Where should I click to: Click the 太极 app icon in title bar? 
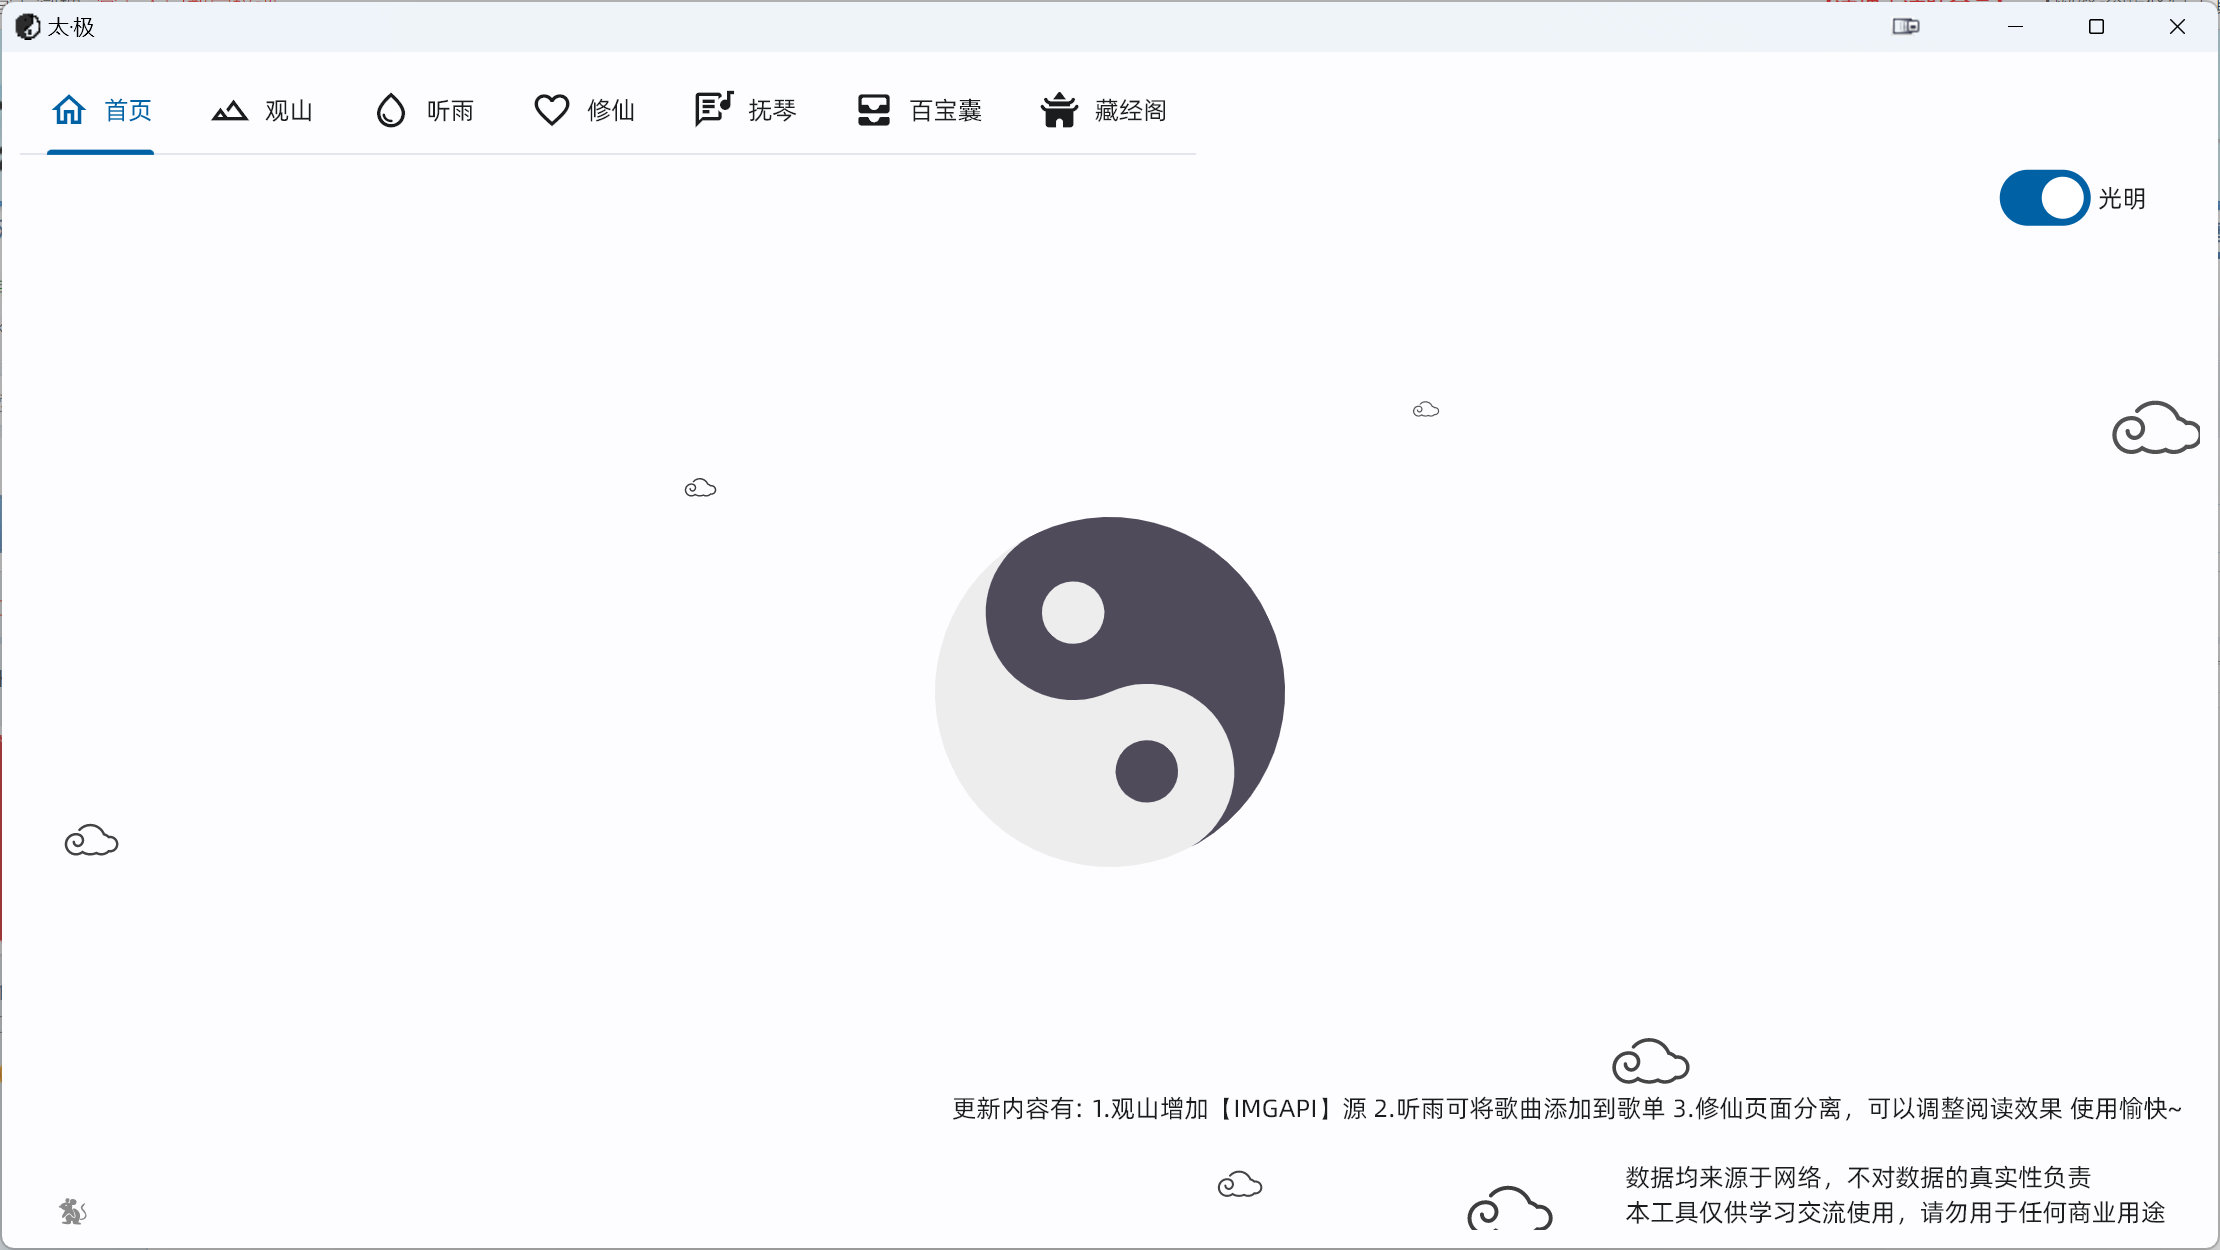28,27
